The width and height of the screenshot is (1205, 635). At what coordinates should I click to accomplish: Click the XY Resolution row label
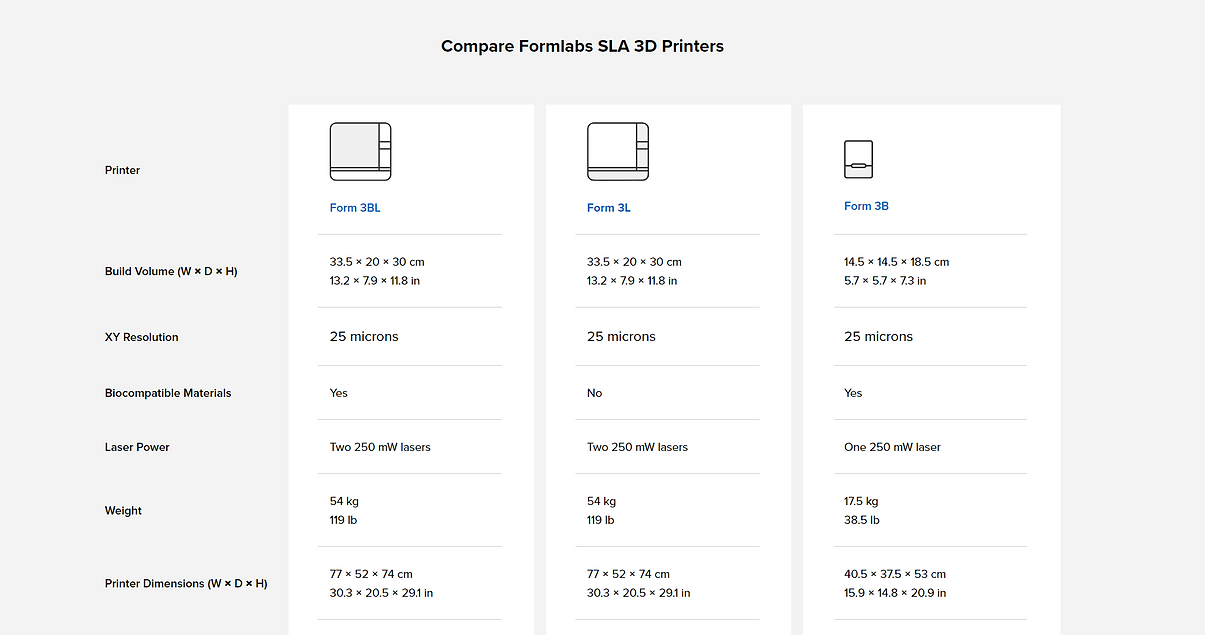pyautogui.click(x=141, y=337)
